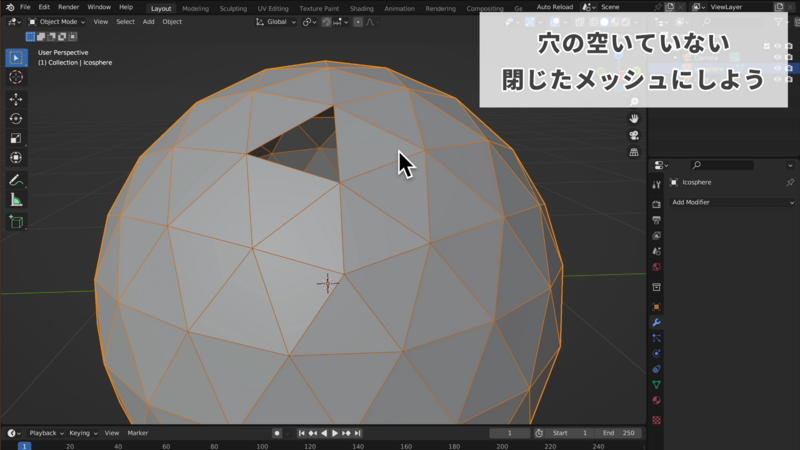Select the Add Cube tool
Viewport: 800px width, 450px height.
coord(16,222)
